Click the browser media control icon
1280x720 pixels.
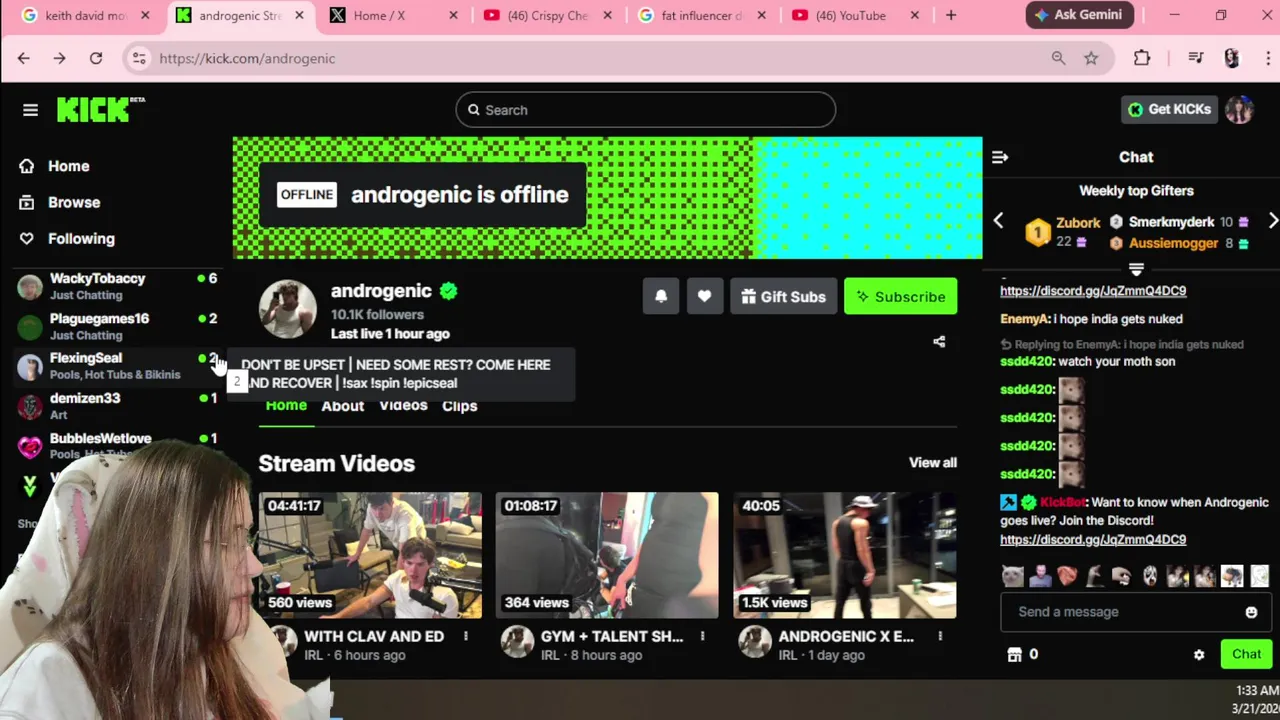(x=1195, y=58)
